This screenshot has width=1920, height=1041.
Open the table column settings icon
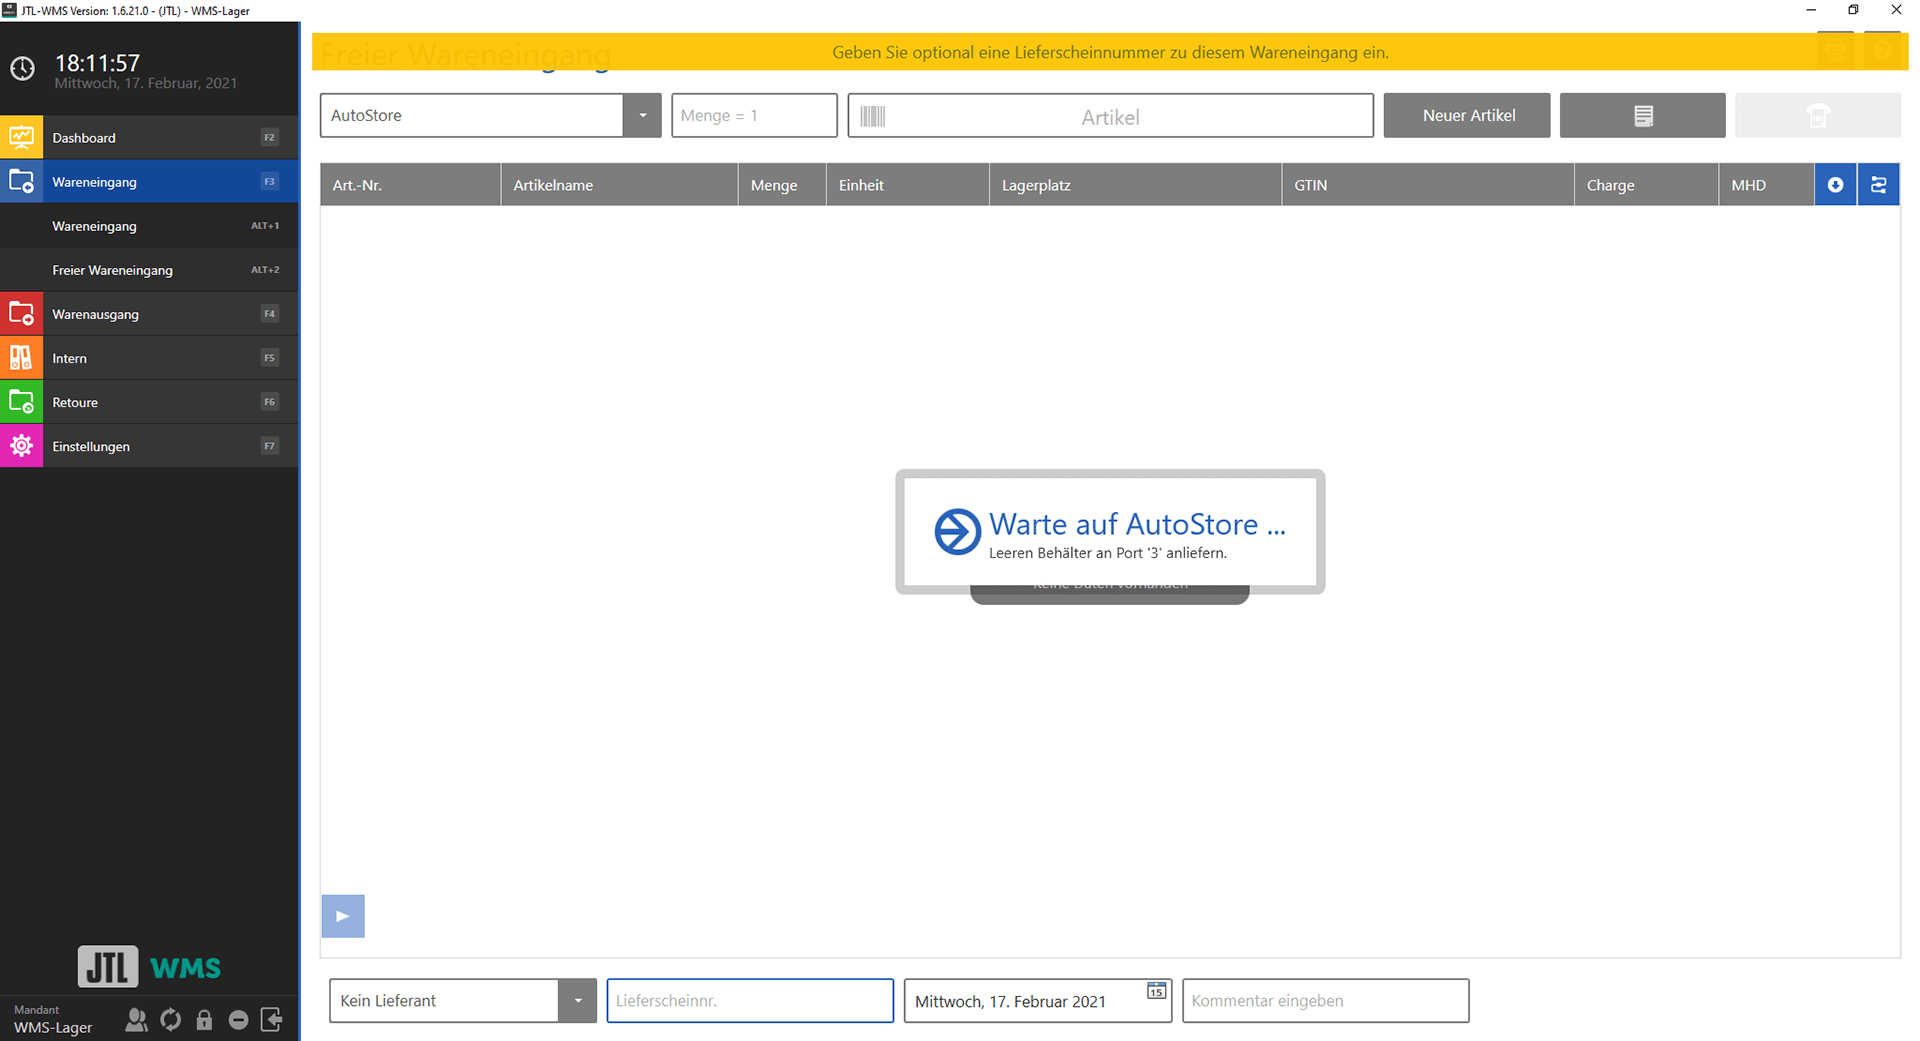click(1878, 185)
